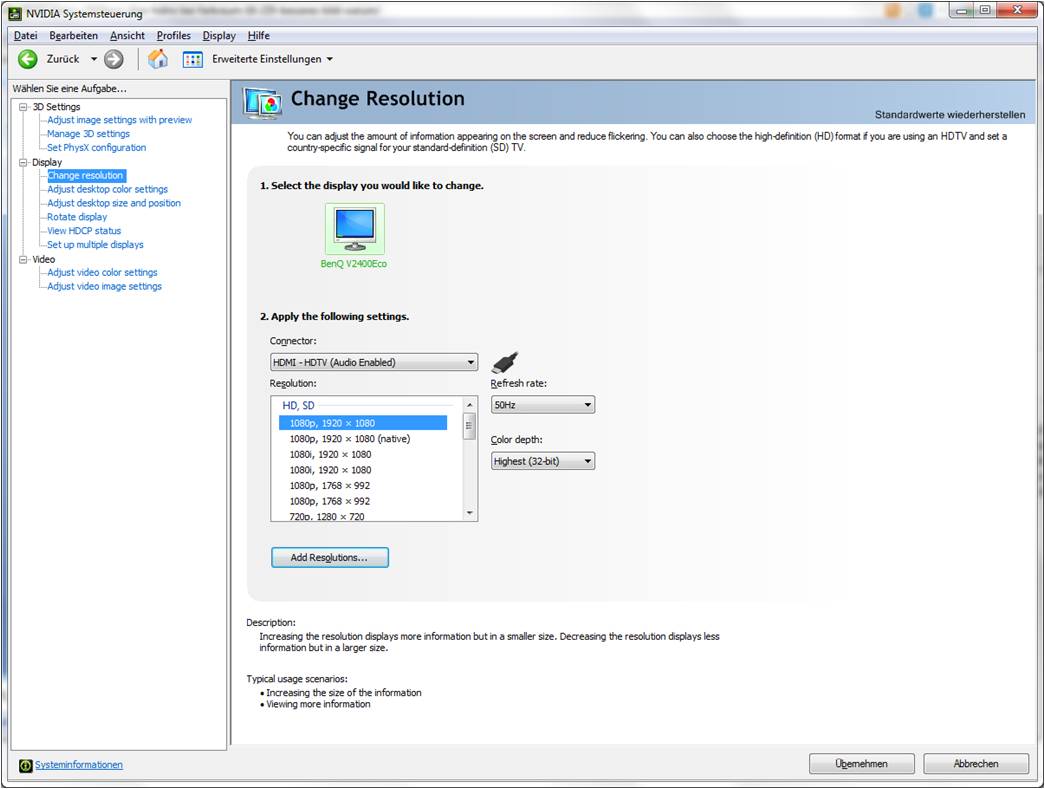Click the Forward arrow icon
Screen dimensions: 1045x789
(114, 59)
